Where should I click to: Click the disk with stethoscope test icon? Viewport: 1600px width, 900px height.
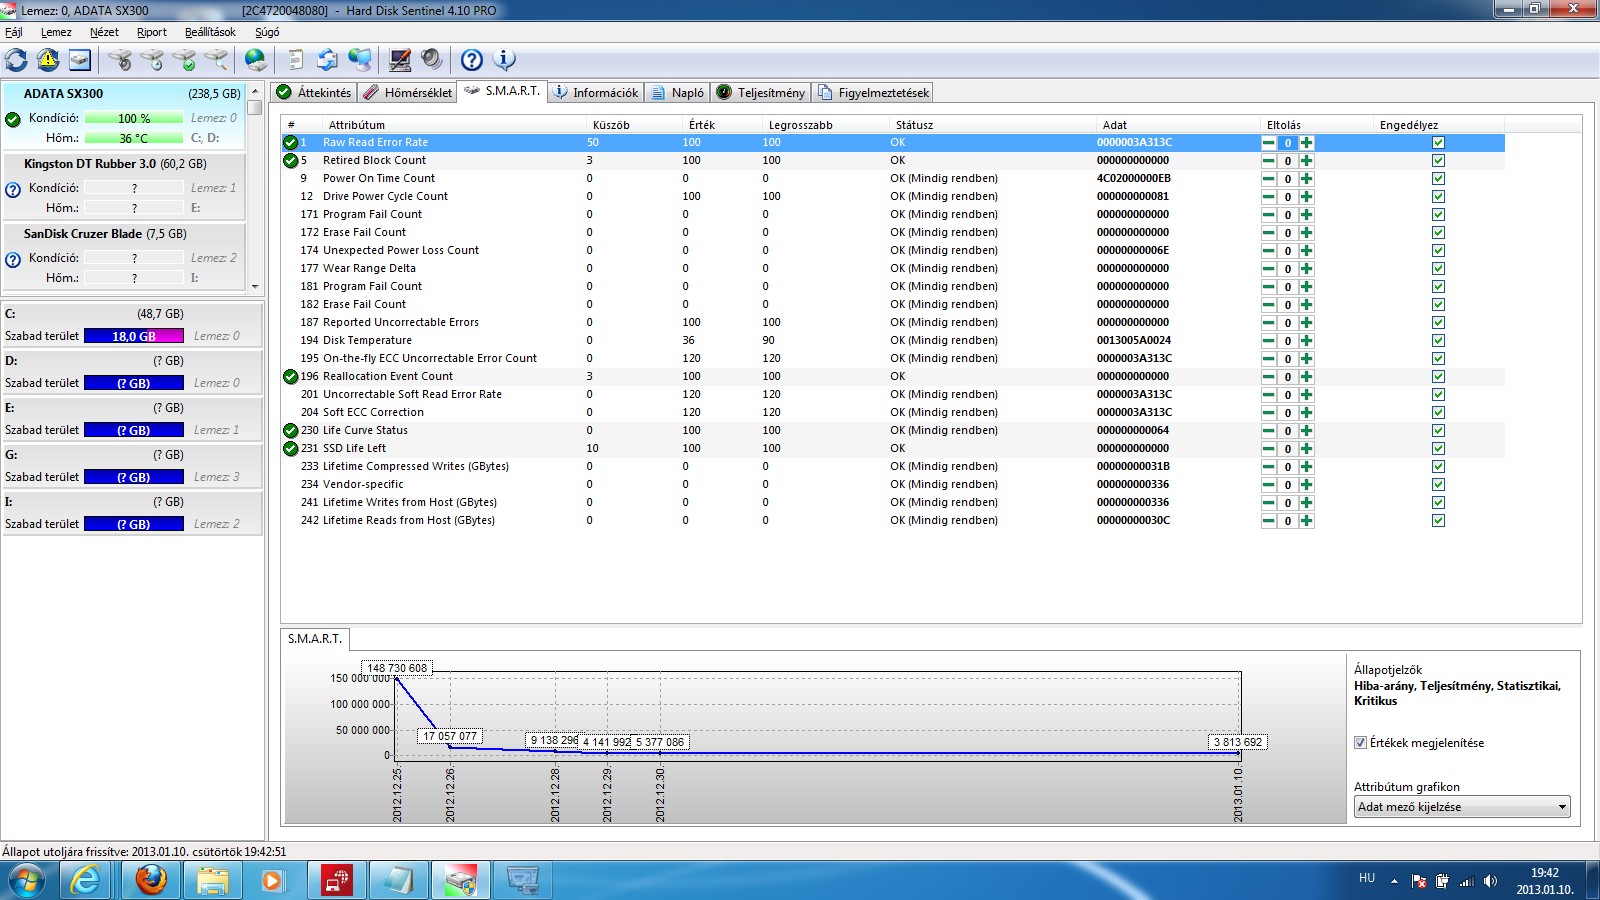pyautogui.click(x=120, y=60)
